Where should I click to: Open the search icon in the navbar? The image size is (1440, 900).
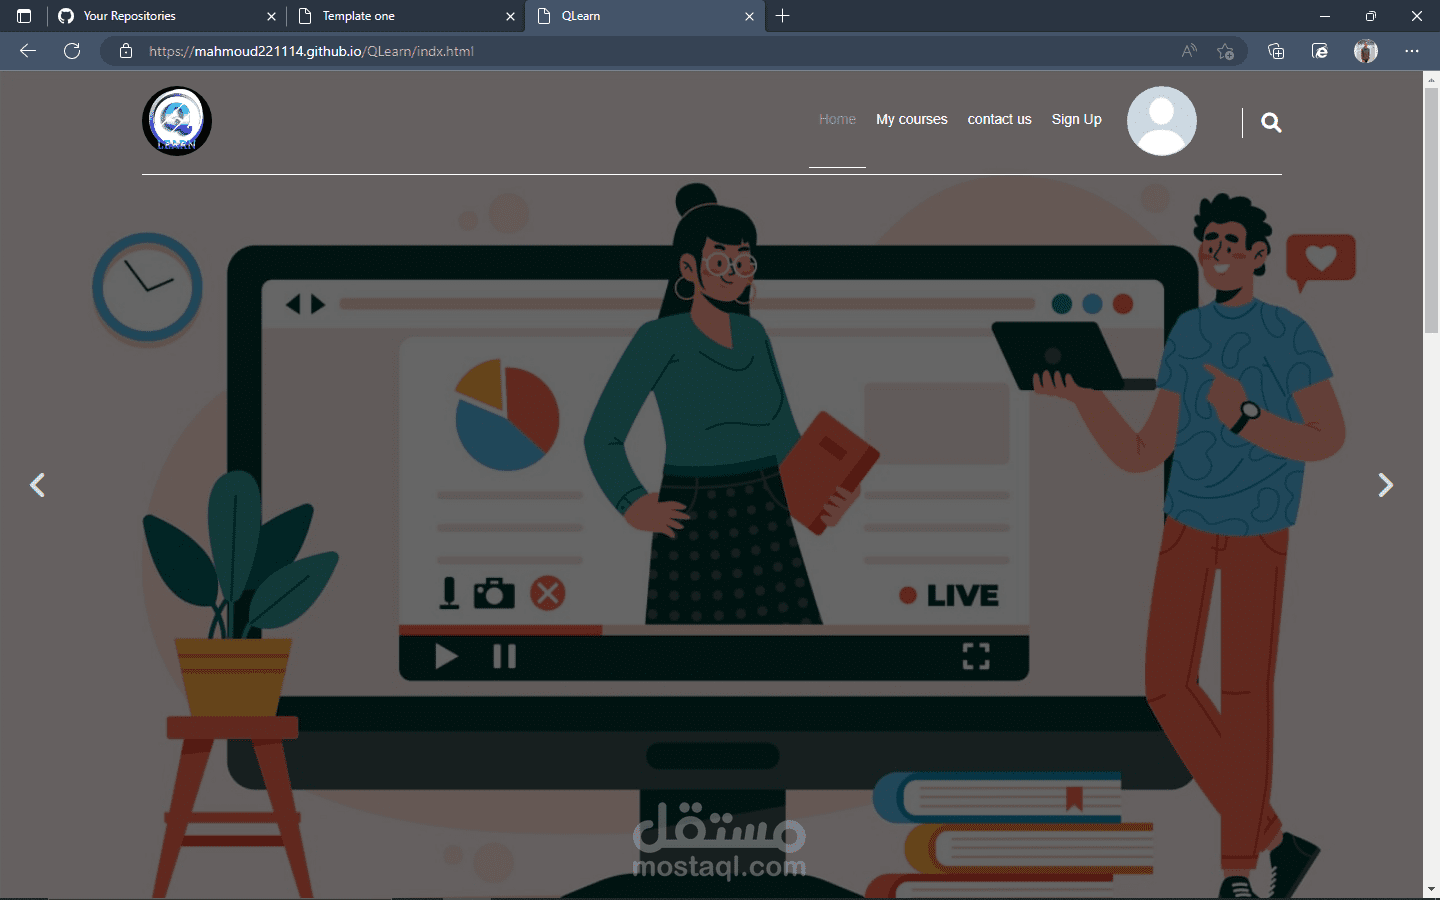click(1270, 122)
